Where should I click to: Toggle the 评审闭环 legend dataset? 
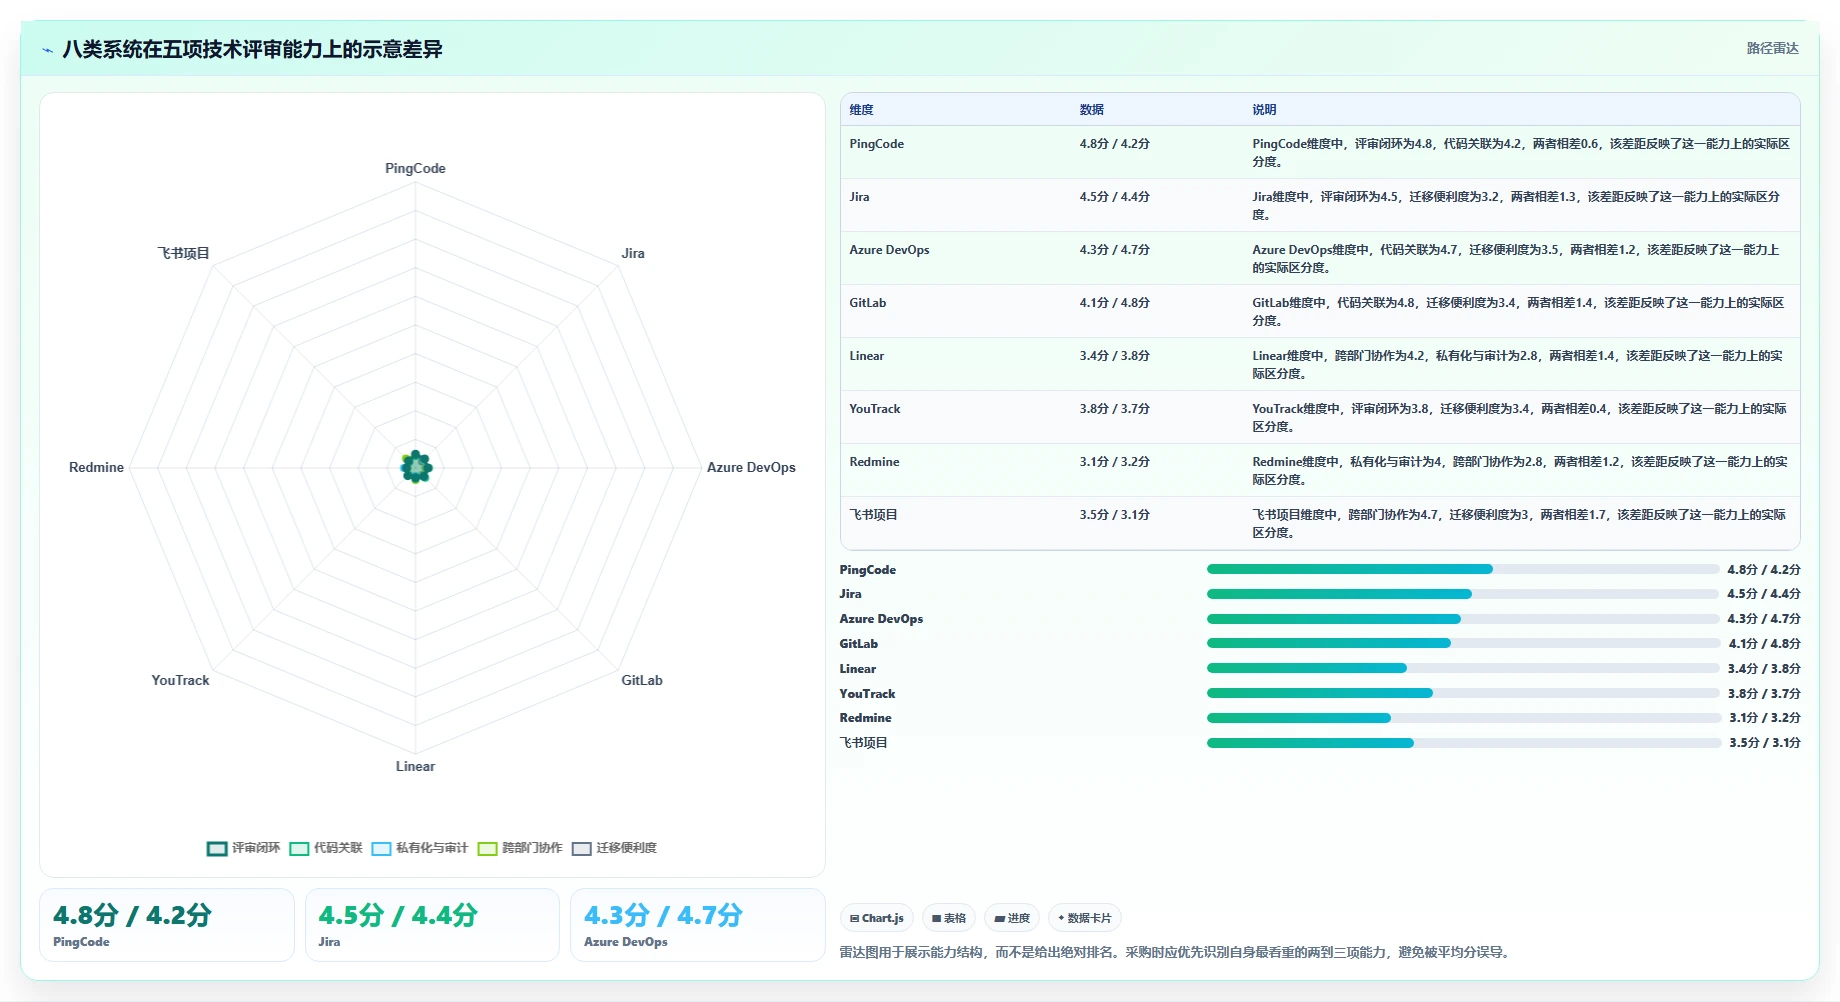[243, 848]
